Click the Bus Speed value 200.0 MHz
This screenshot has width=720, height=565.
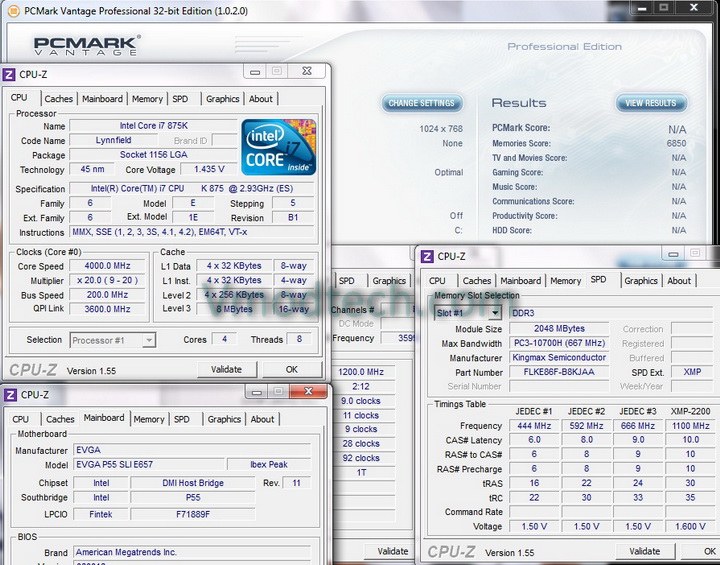pyautogui.click(x=107, y=295)
